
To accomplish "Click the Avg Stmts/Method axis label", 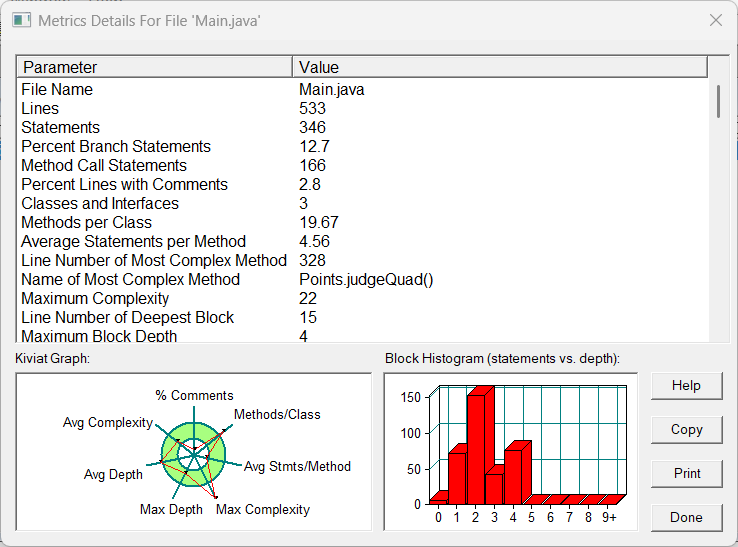I will pyautogui.click(x=297, y=467).
